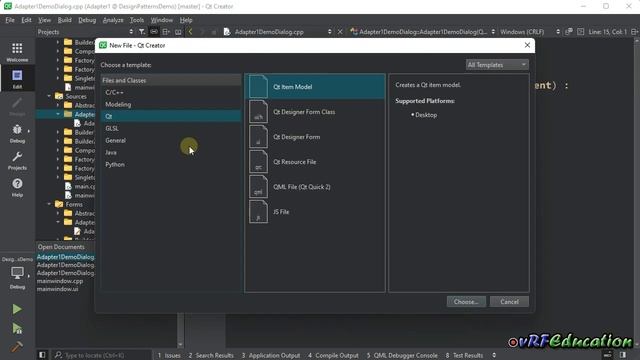This screenshot has height=360, width=640.
Task: Click the Cancel button
Action: pyautogui.click(x=509, y=302)
